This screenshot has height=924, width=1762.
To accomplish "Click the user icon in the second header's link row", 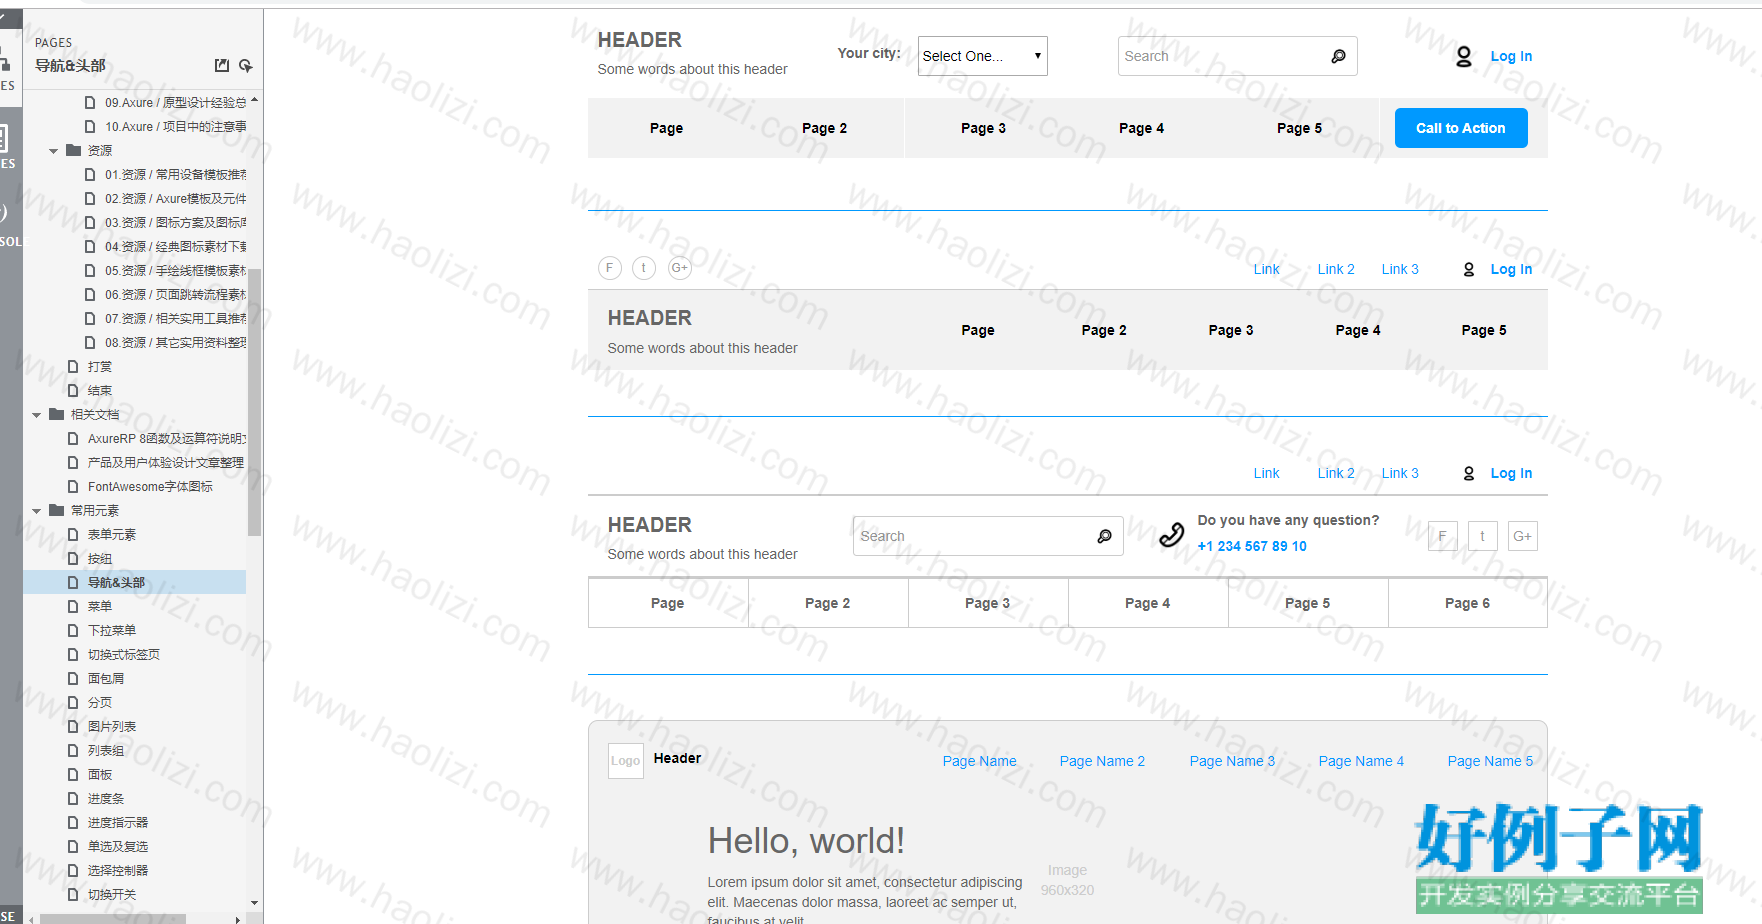I will pos(1469,269).
